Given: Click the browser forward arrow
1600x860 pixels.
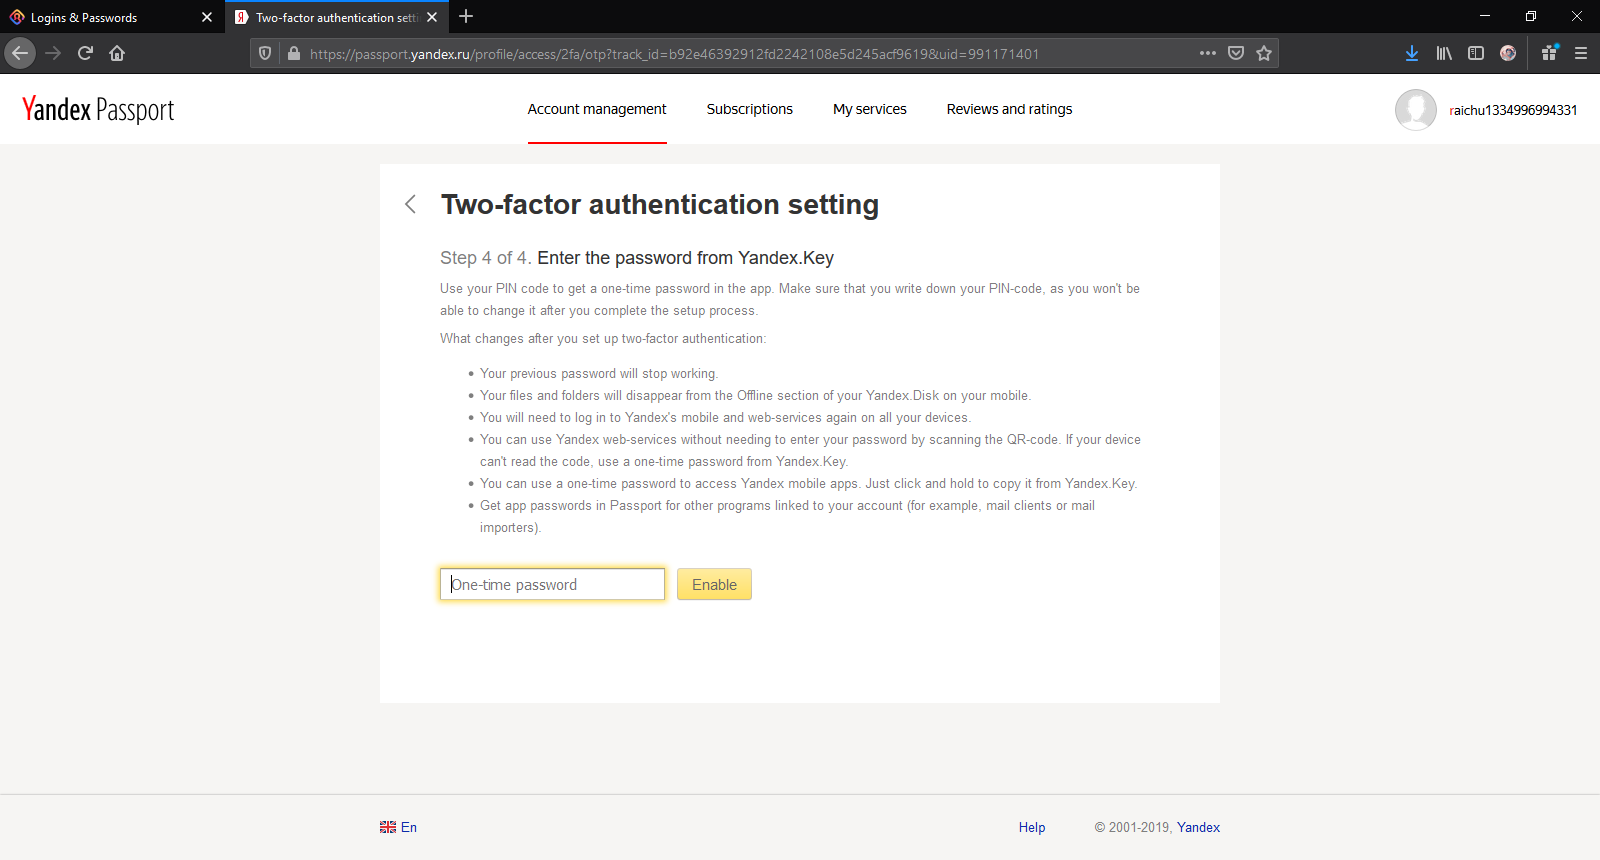Looking at the screenshot, I should pyautogui.click(x=53, y=53).
